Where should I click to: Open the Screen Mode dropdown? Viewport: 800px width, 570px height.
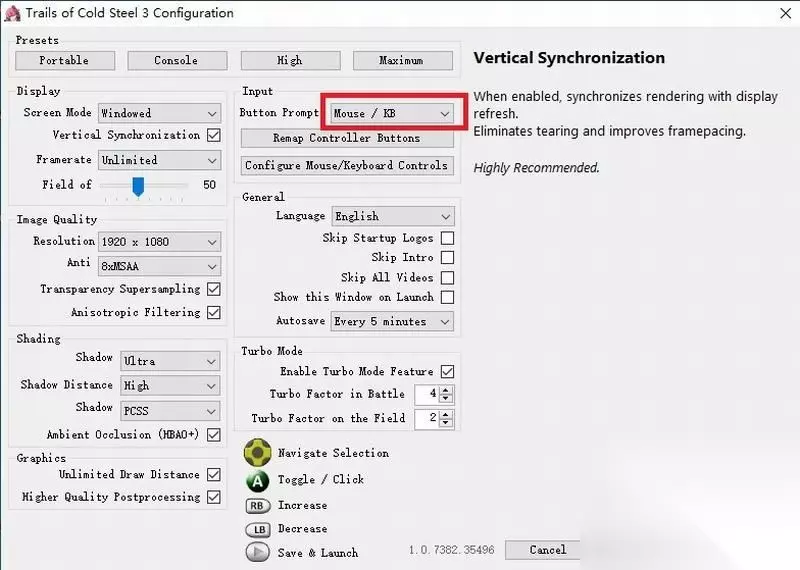pyautogui.click(x=159, y=113)
